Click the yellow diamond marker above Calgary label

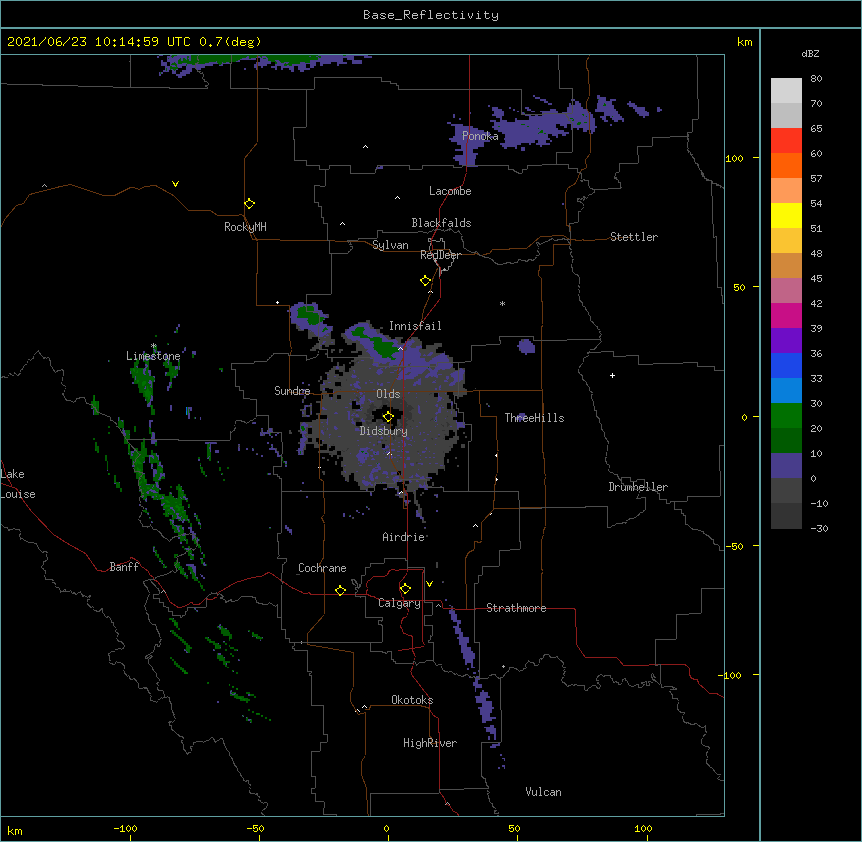[x=405, y=589]
